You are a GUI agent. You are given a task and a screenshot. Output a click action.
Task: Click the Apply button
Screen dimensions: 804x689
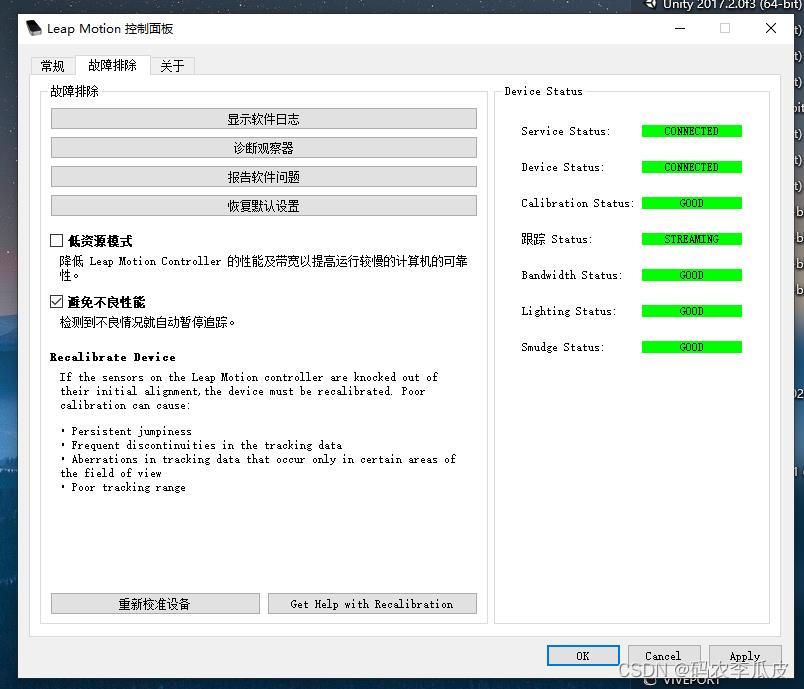(745, 655)
